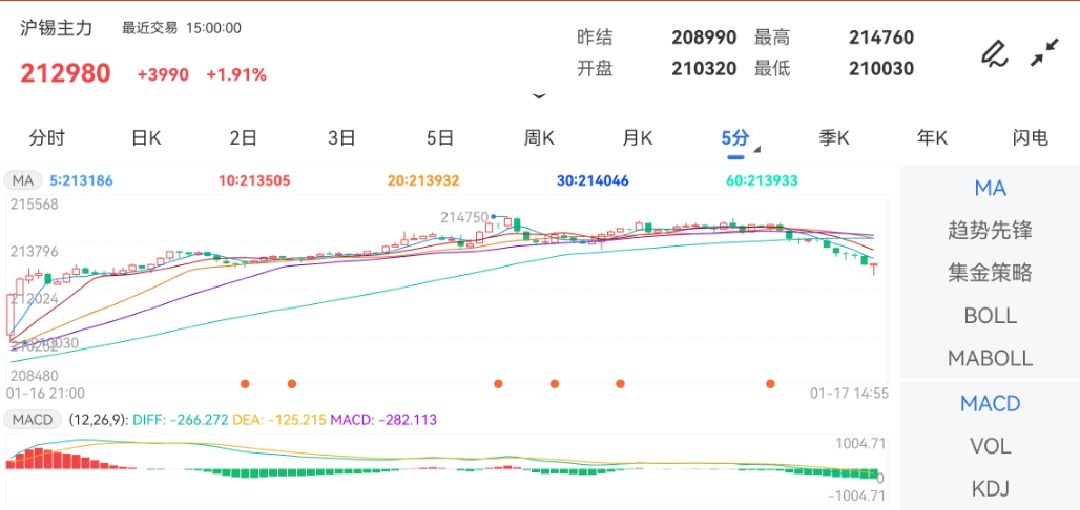Open the drawing pen tool icon

994,54
